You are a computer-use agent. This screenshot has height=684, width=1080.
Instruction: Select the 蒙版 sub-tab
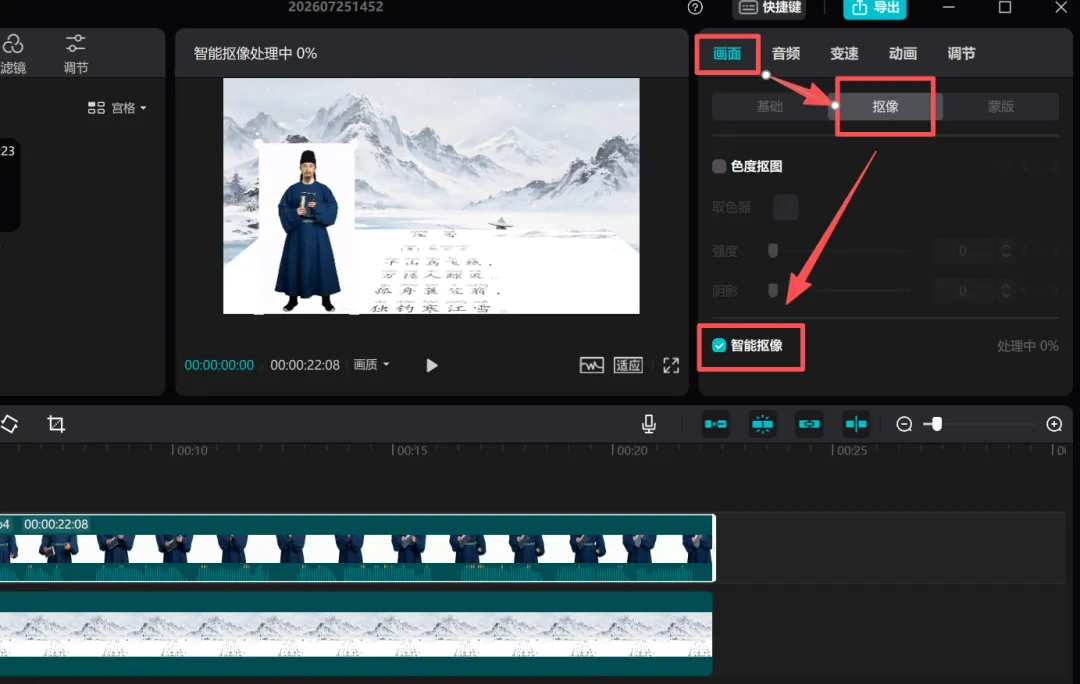pyautogui.click(x=1001, y=107)
